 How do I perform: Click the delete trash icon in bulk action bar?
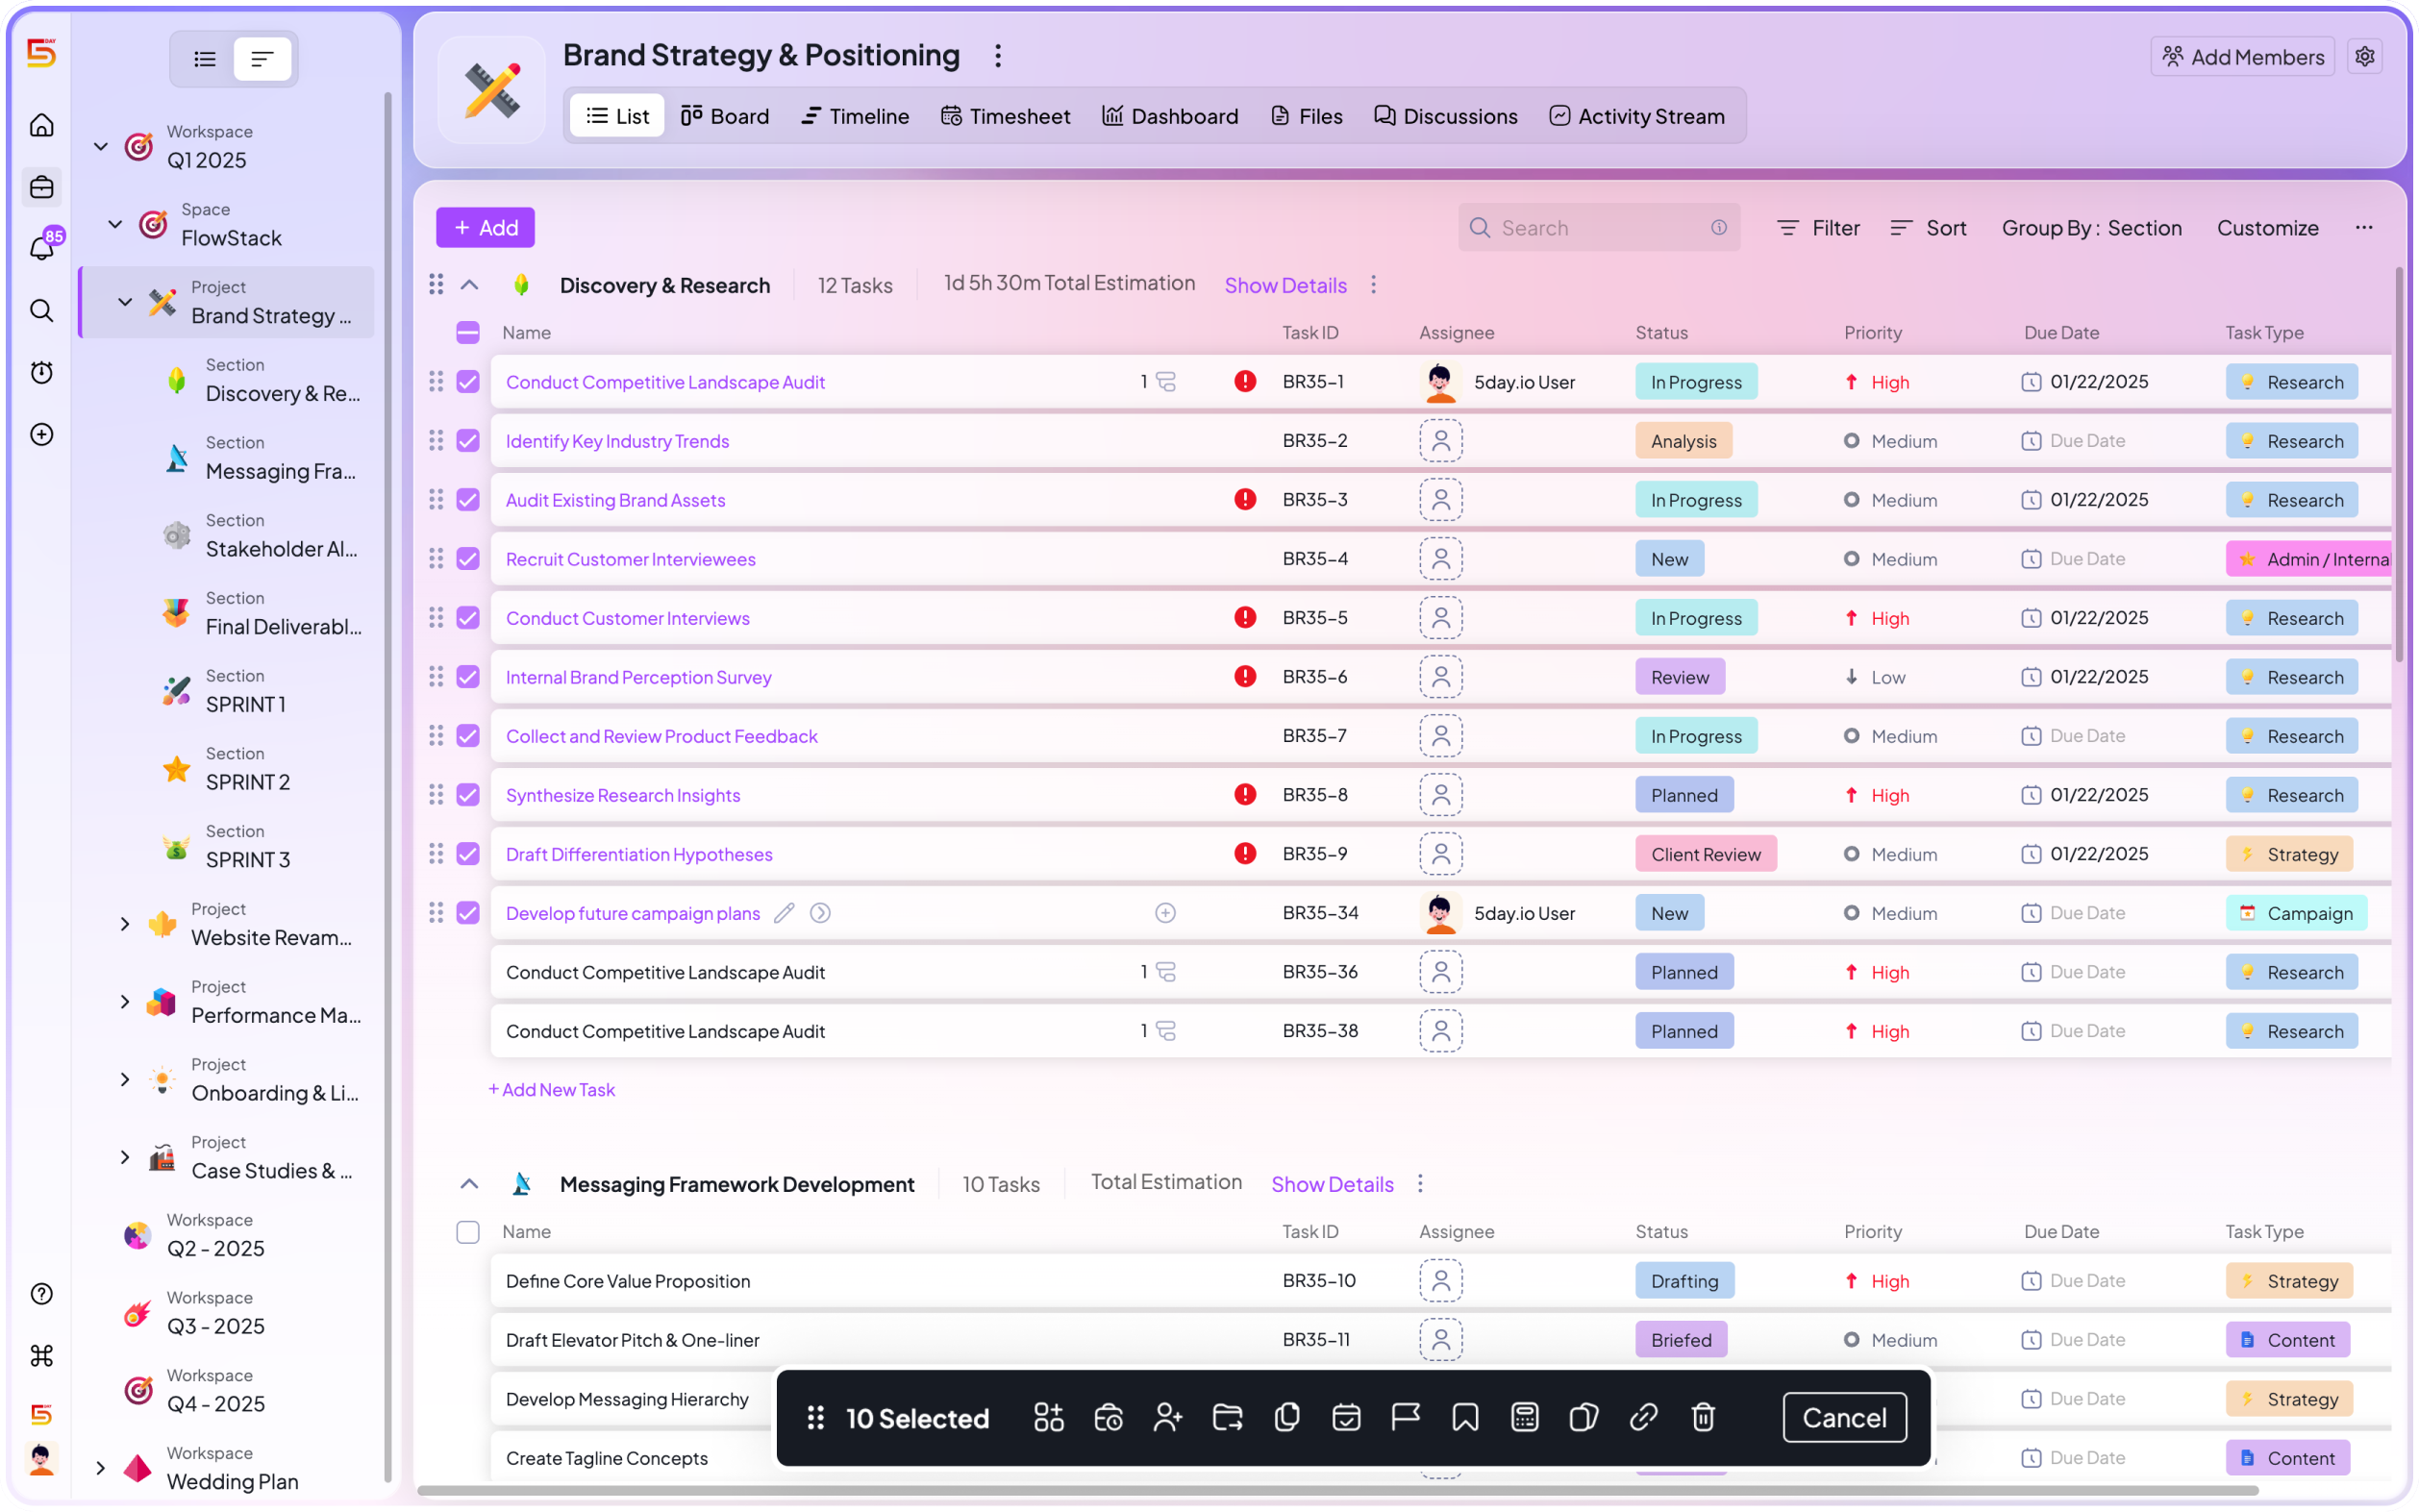pos(1703,1417)
